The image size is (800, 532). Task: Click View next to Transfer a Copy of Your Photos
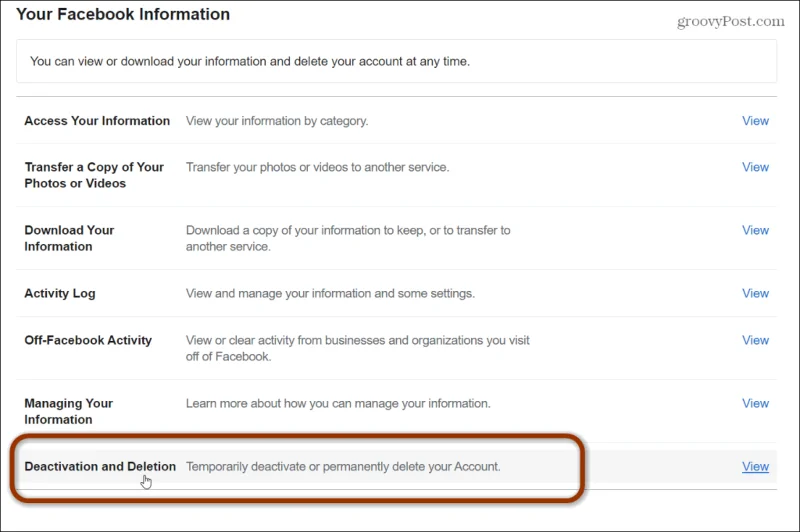point(755,167)
